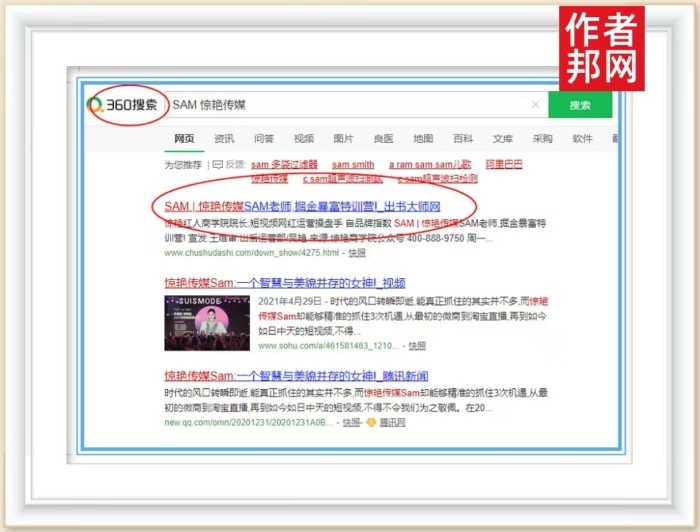
Task: Go to the 图片 tab
Action: point(343,139)
